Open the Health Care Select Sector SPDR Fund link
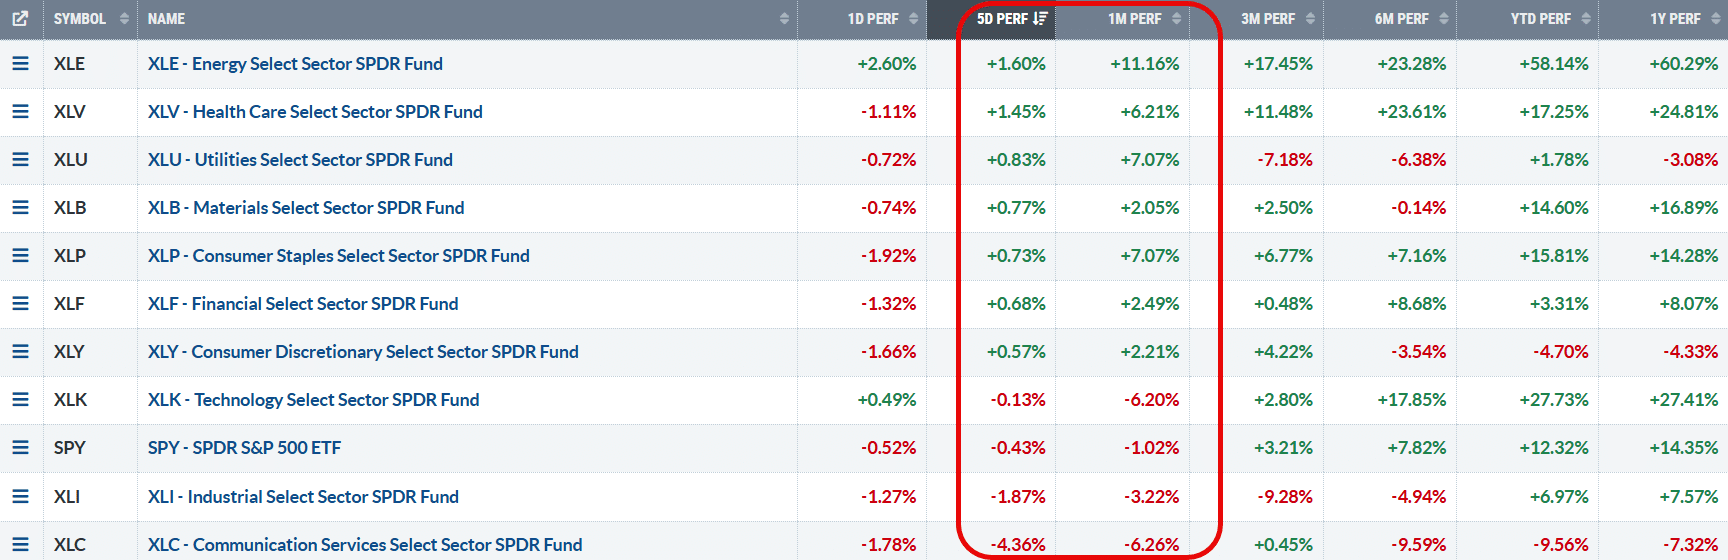Screen dimensions: 1728x560 click(315, 112)
